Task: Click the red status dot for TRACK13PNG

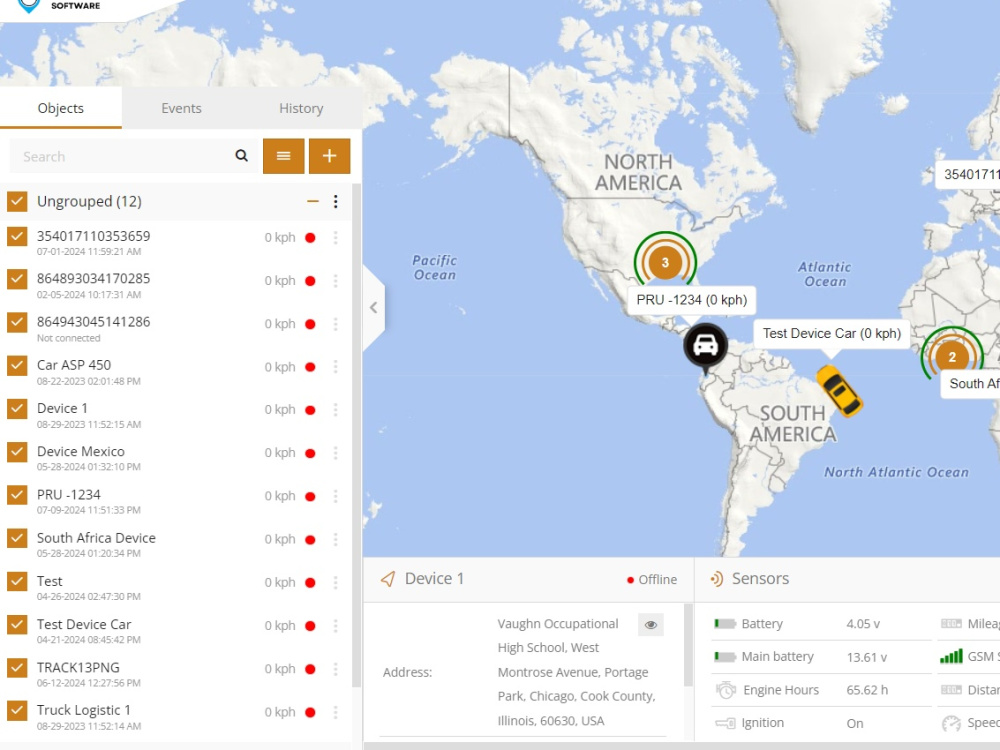Action: (x=311, y=669)
